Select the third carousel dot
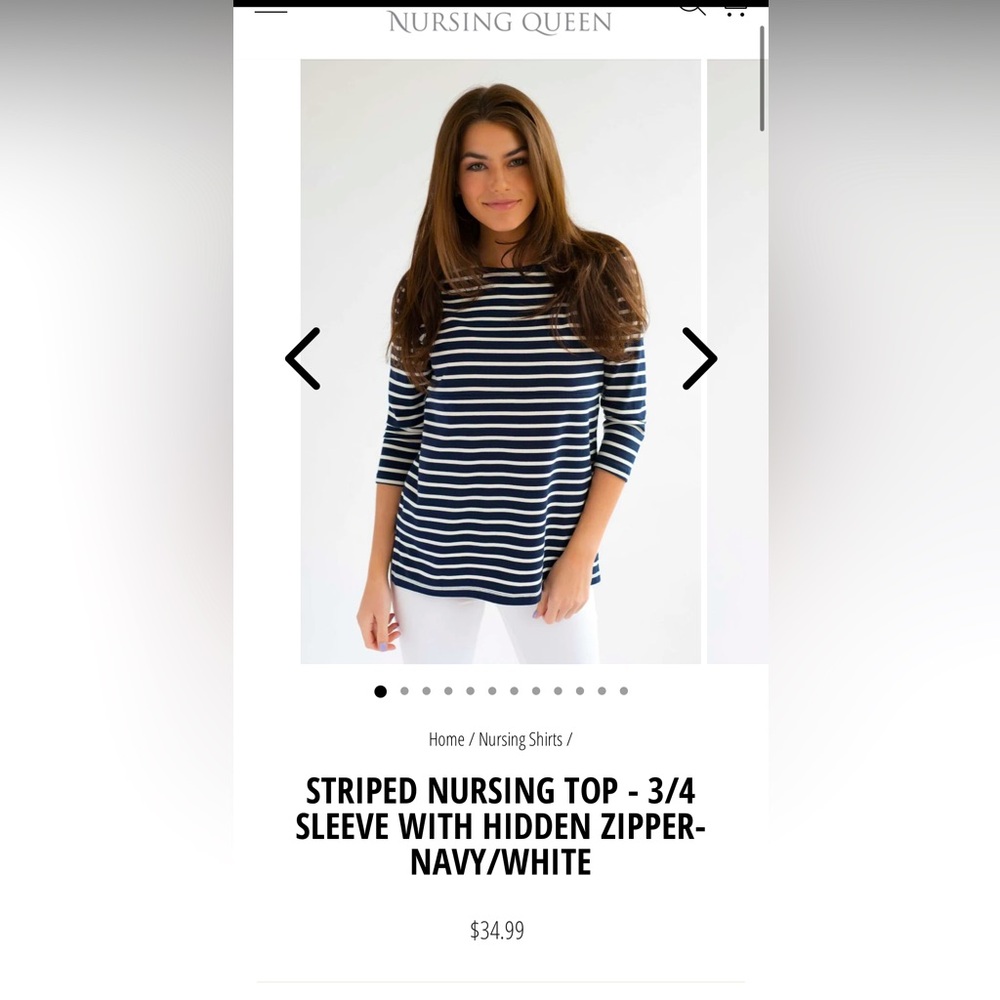This screenshot has height=1000, width=1000. pyautogui.click(x=426, y=691)
